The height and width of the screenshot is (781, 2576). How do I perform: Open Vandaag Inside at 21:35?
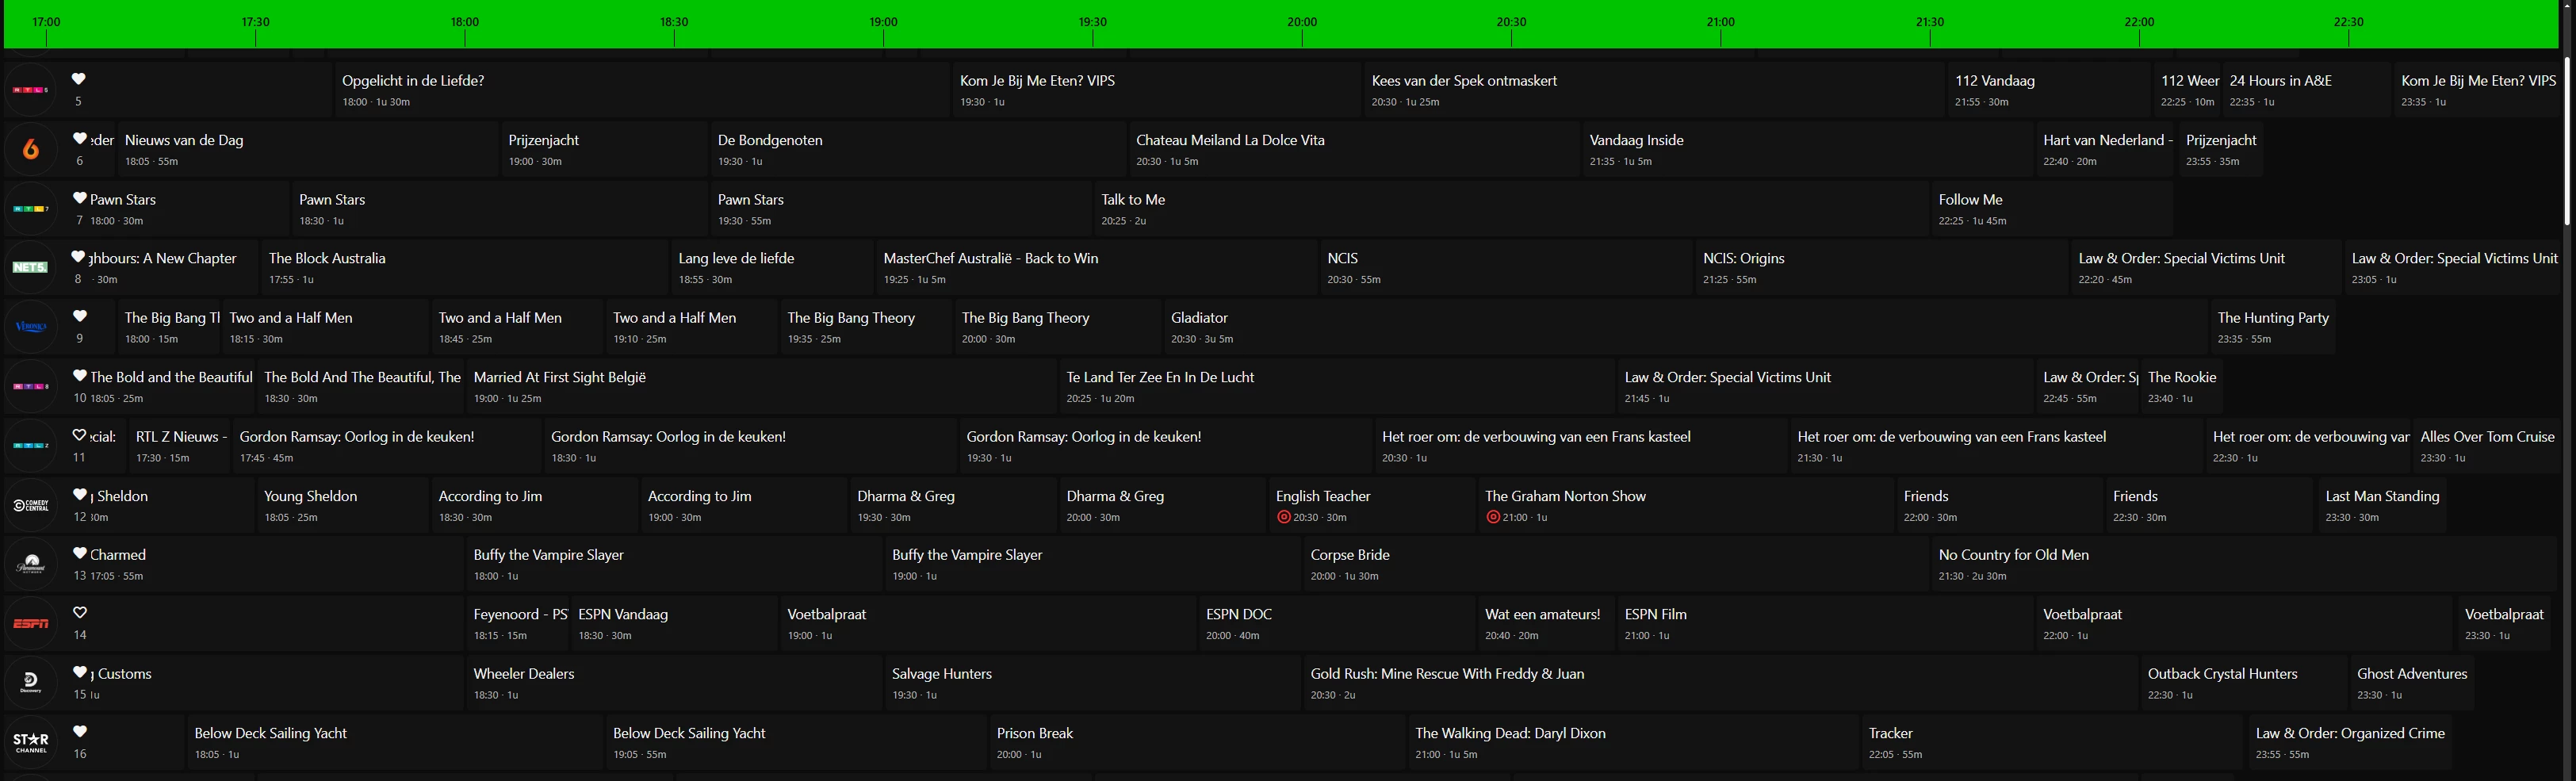tap(1808, 150)
